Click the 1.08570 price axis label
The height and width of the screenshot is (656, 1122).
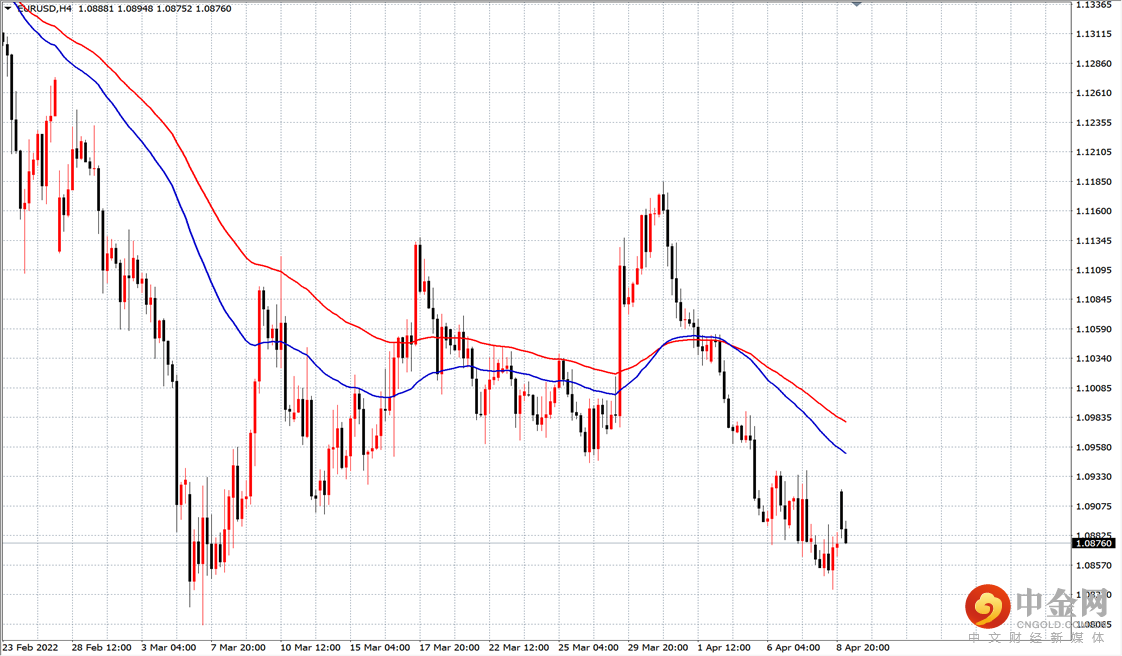point(1093,565)
